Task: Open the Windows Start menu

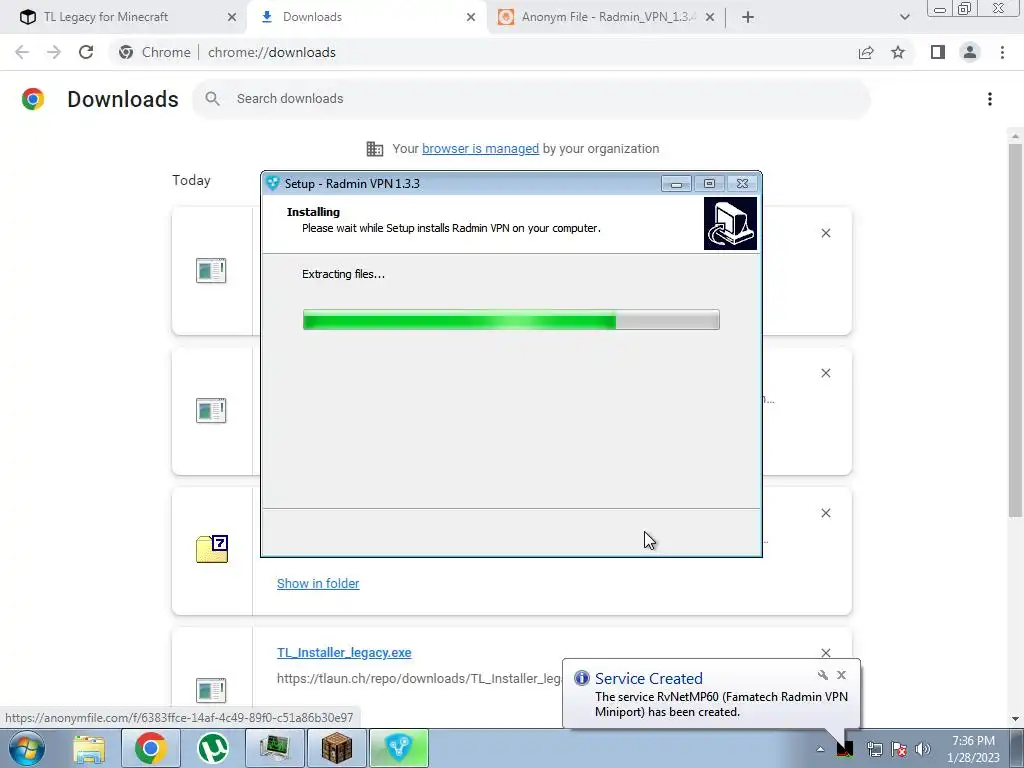Action: point(26,748)
